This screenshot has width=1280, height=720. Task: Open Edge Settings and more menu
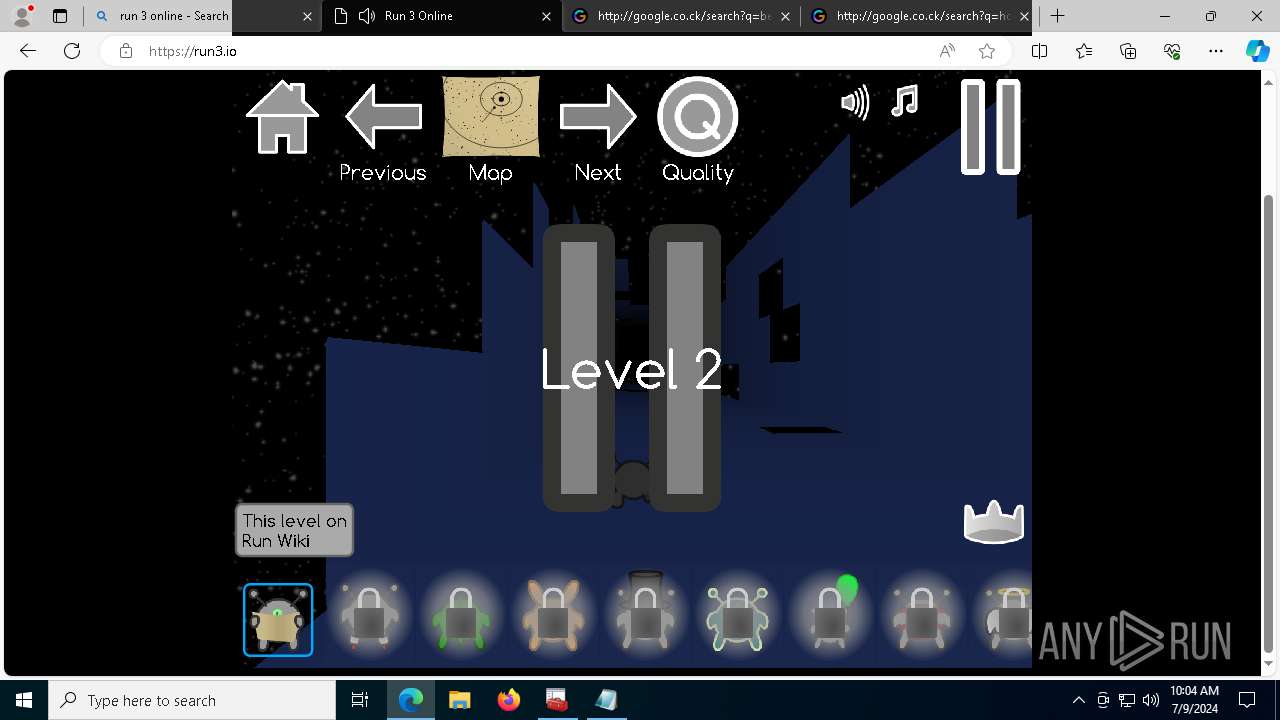click(1216, 51)
